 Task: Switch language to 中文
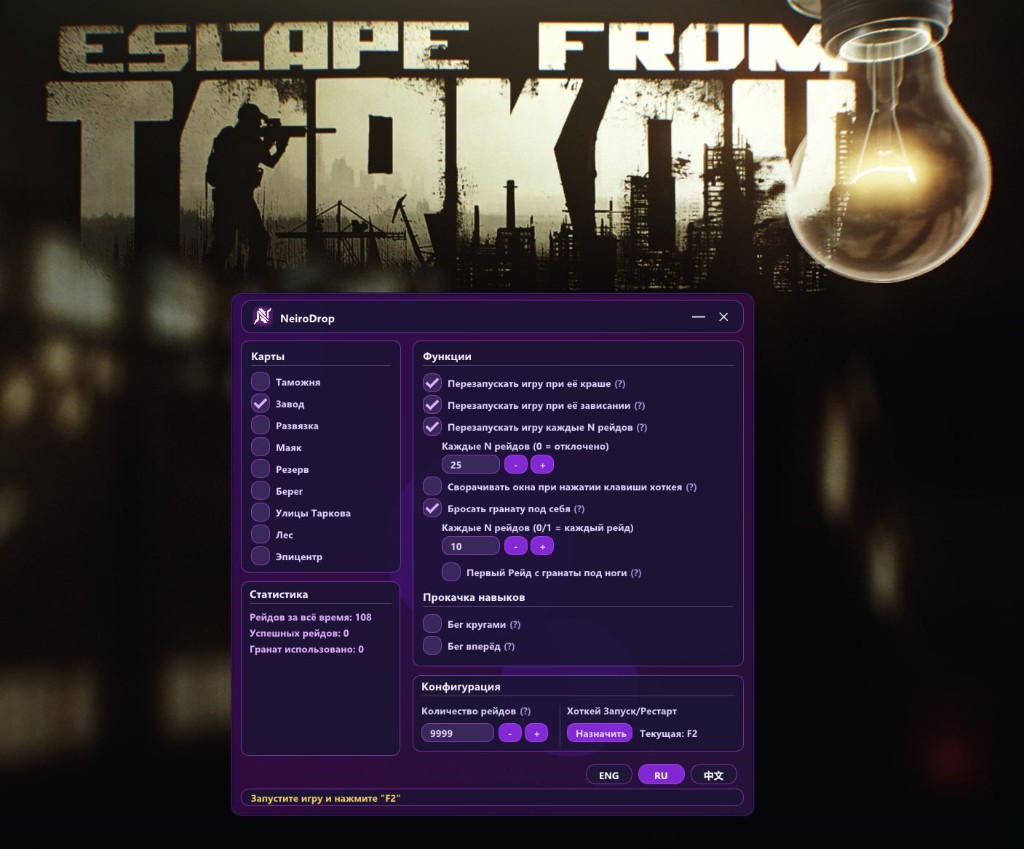pyautogui.click(x=713, y=775)
